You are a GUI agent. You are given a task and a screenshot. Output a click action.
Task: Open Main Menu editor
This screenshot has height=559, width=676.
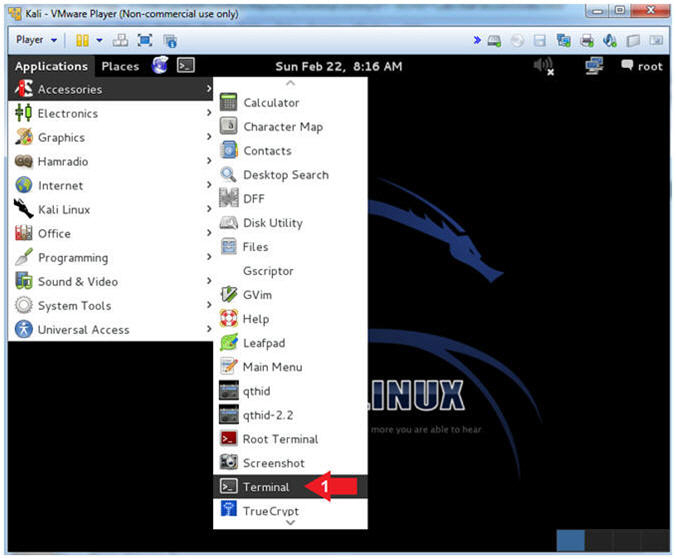tap(290, 367)
